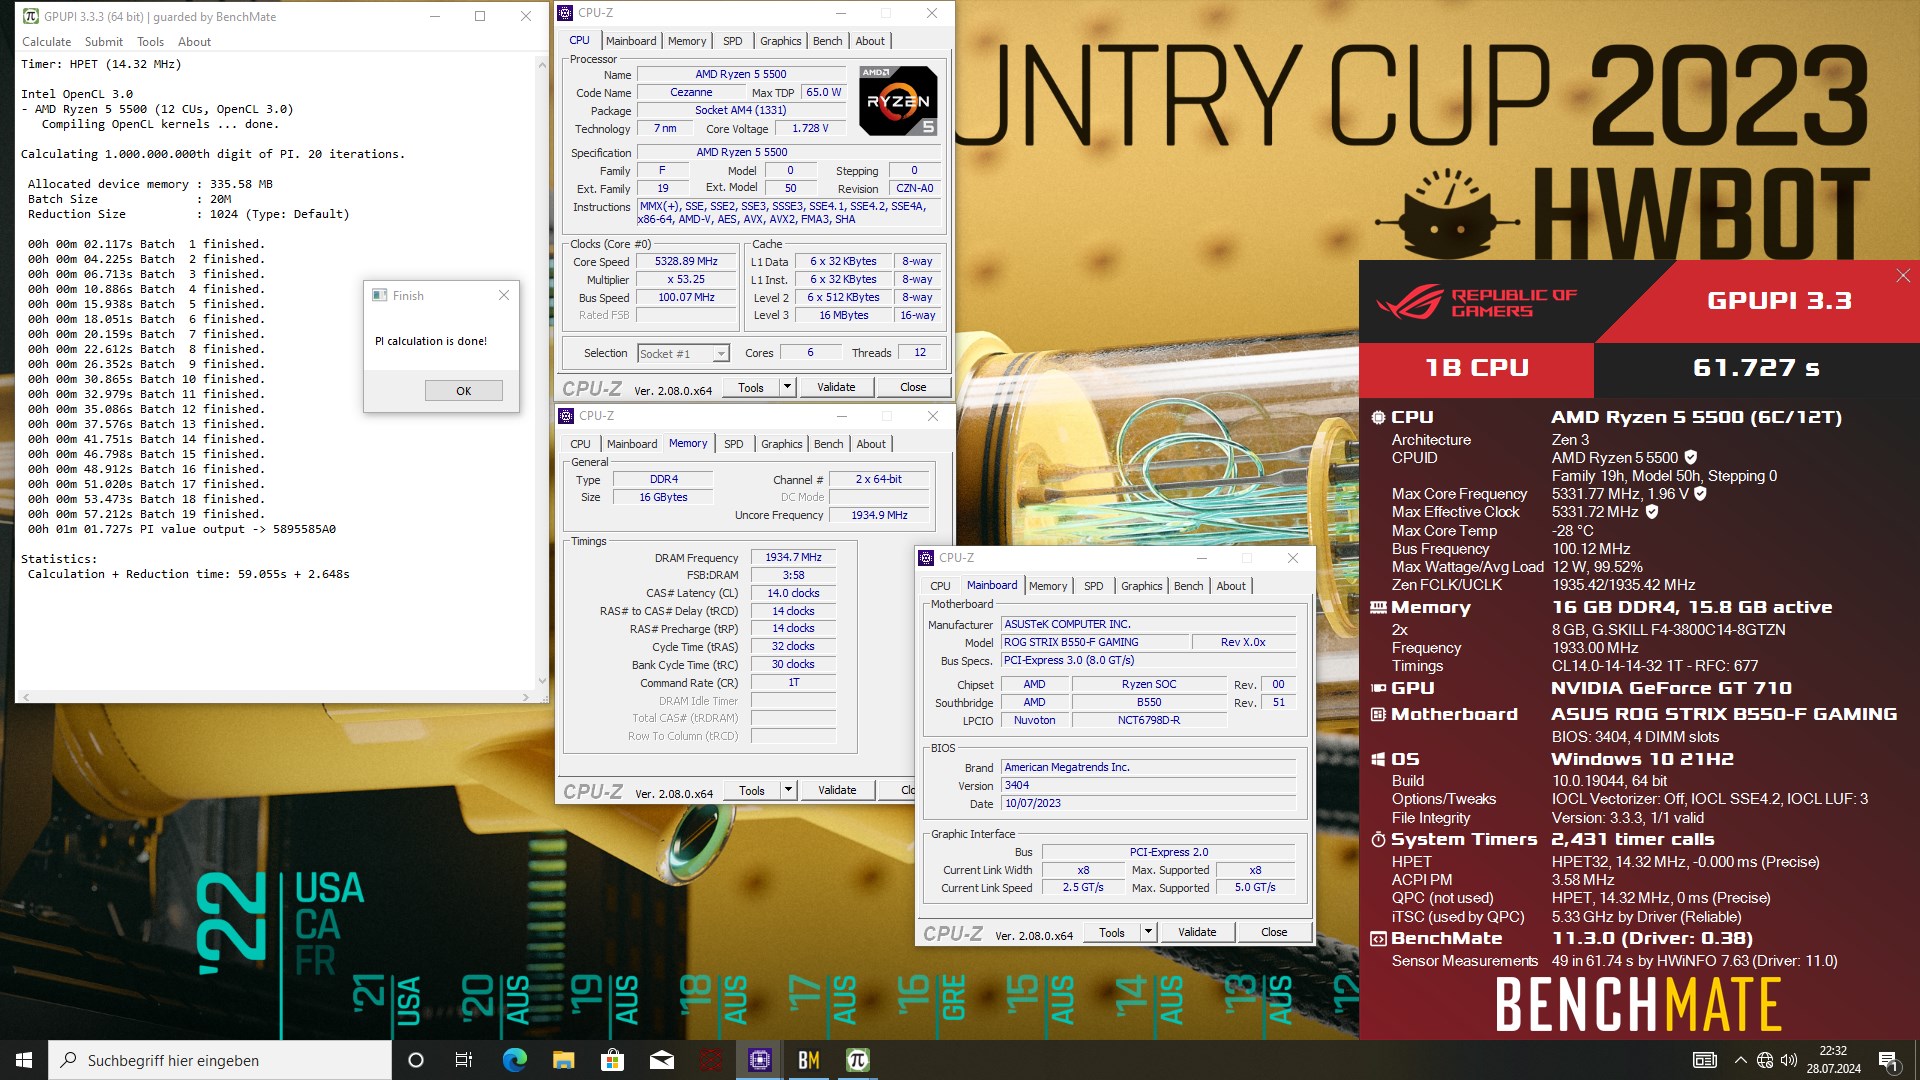The width and height of the screenshot is (1920, 1080).
Task: Launch Microsoft Edge from taskbar
Action: pyautogui.click(x=515, y=1060)
